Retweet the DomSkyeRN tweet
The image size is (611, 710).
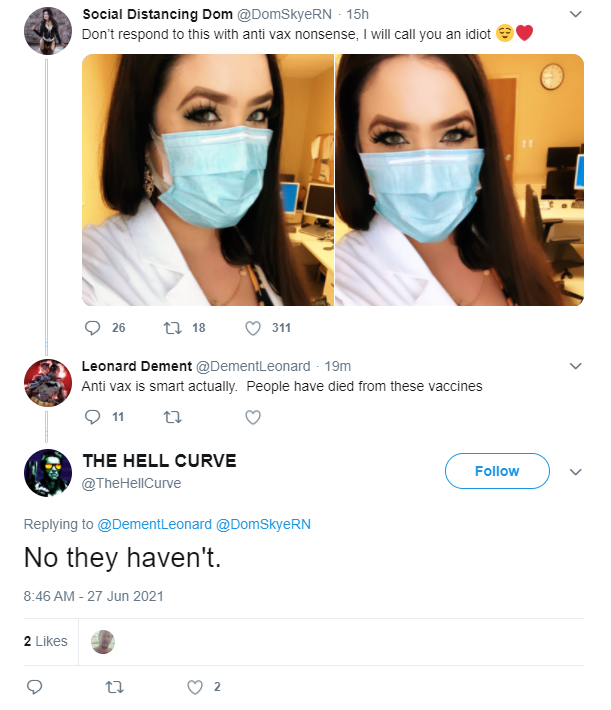point(172,327)
